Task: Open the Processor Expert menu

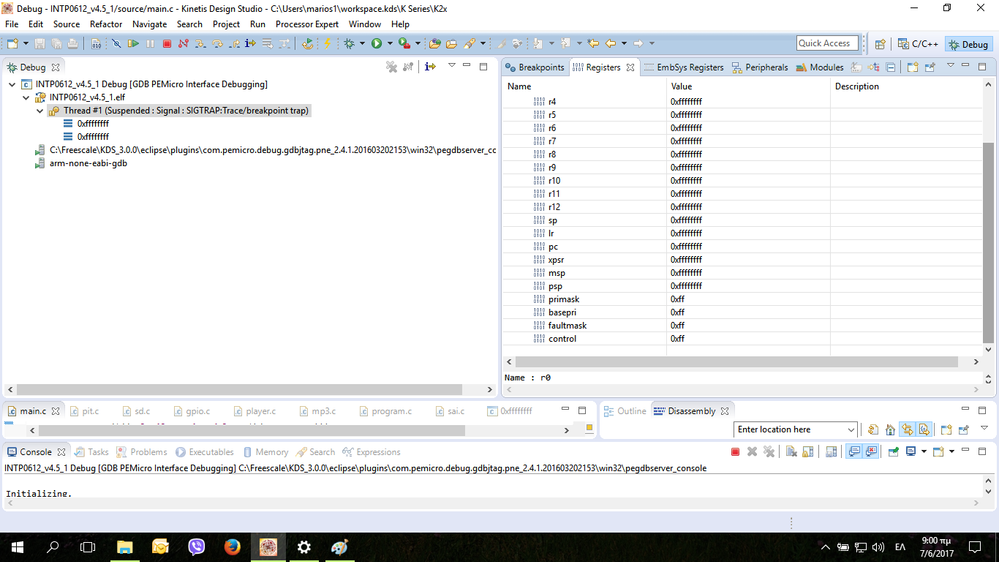Action: [x=306, y=24]
